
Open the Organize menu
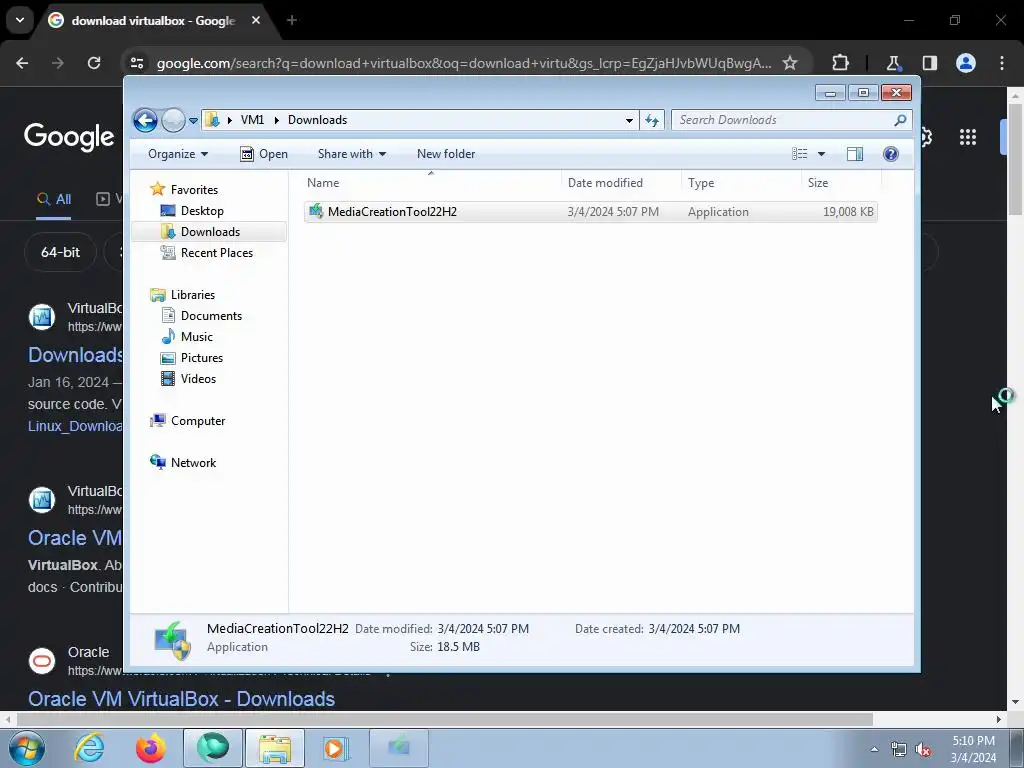pyautogui.click(x=178, y=154)
